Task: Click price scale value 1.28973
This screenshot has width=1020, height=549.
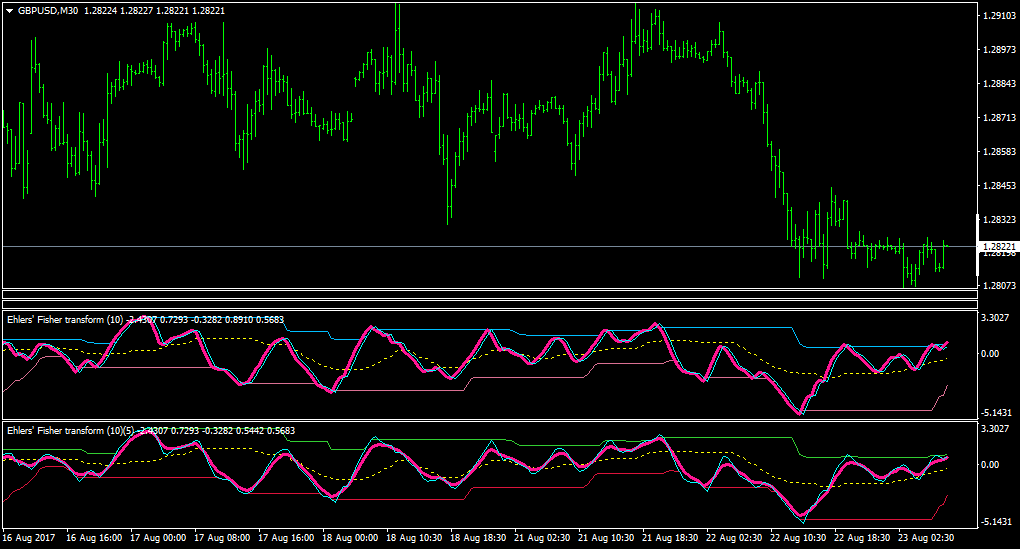Action: coord(999,49)
